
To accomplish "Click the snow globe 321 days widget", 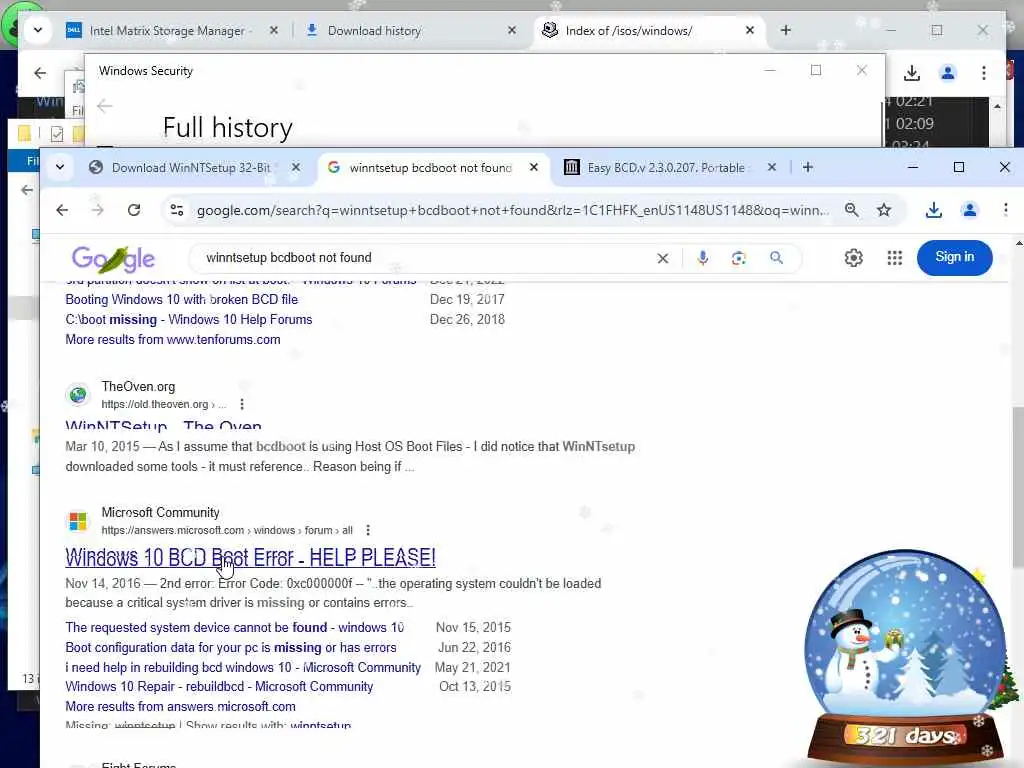I will pyautogui.click(x=905, y=657).
